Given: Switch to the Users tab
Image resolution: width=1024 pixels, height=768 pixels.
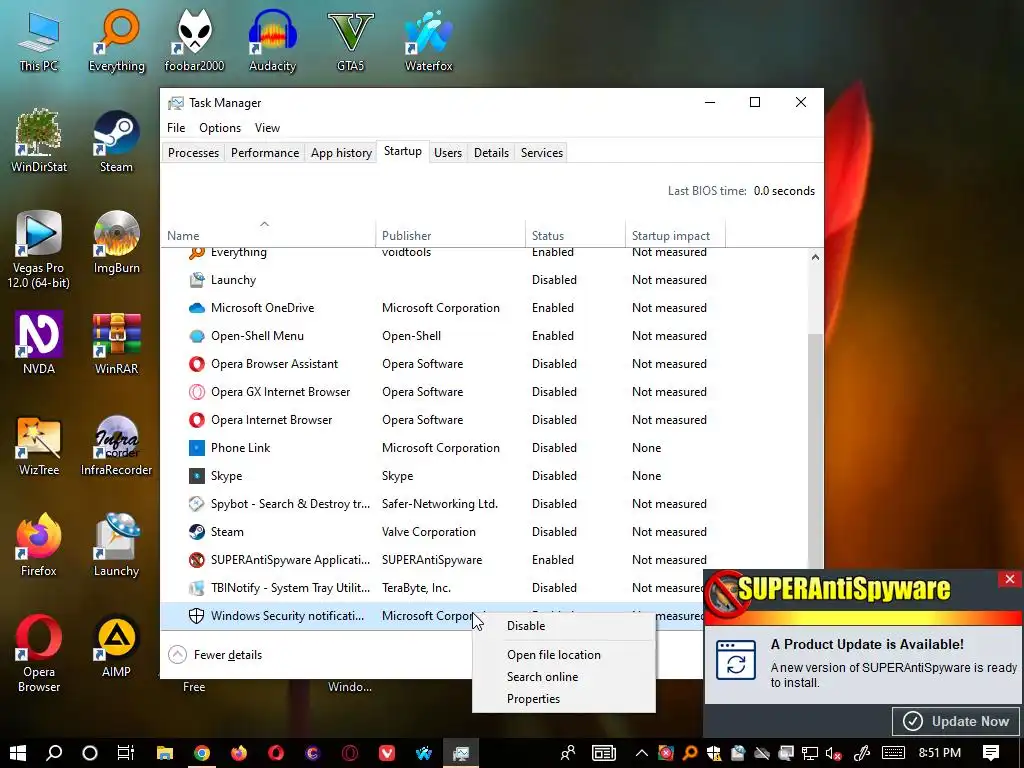Looking at the screenshot, I should [x=447, y=153].
